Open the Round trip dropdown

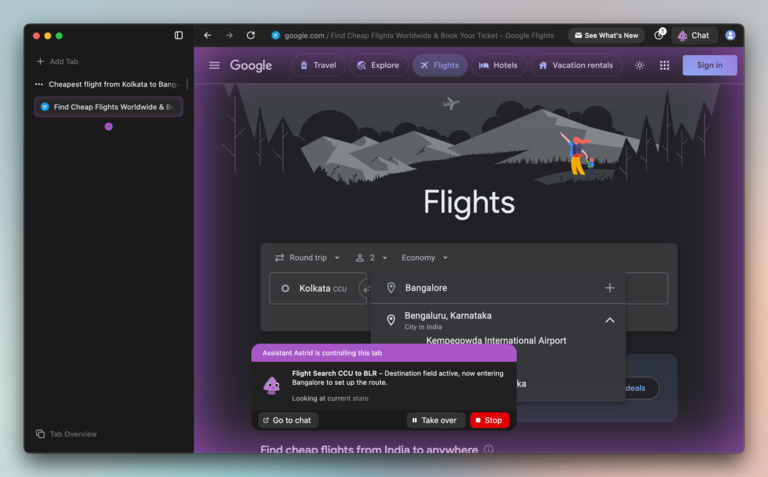point(307,258)
